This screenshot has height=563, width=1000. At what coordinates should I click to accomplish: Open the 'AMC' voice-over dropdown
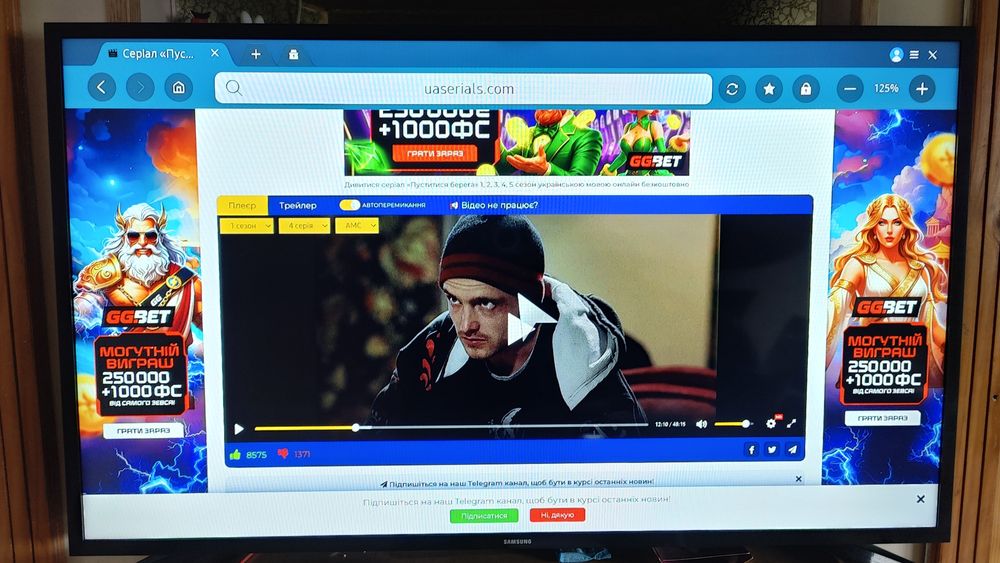(357, 225)
